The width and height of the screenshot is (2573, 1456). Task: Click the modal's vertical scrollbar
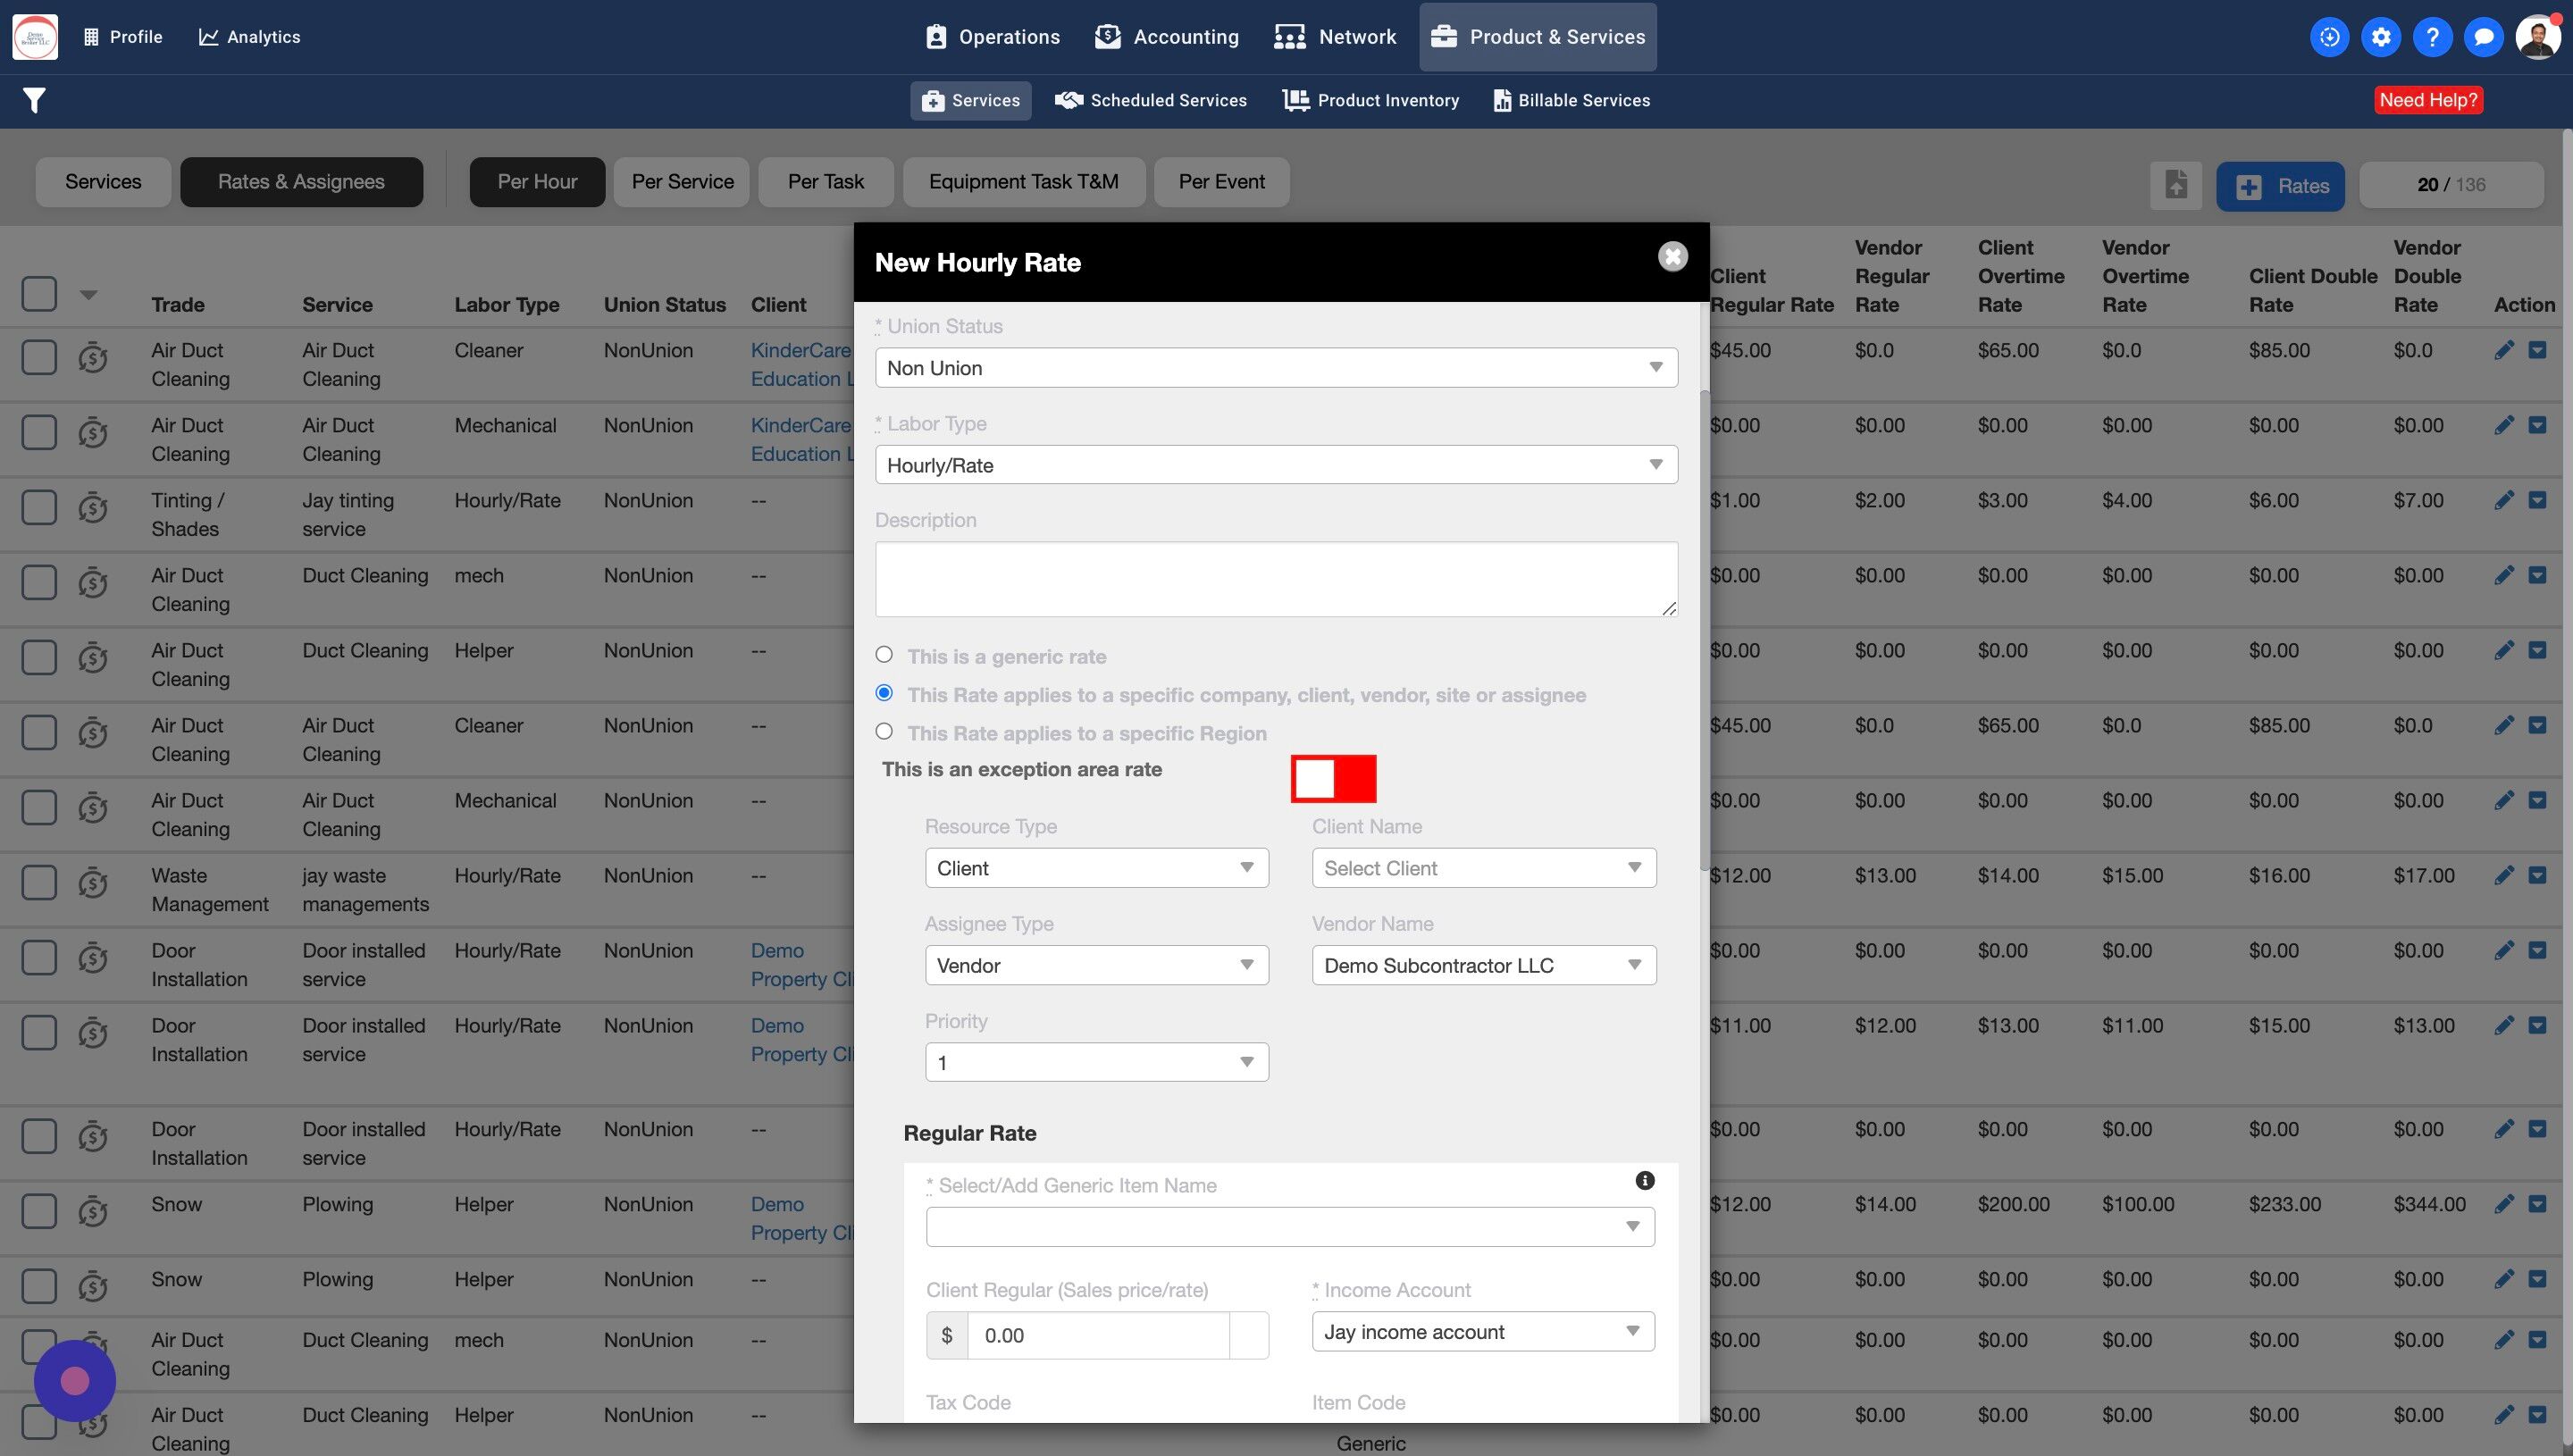click(x=1704, y=630)
